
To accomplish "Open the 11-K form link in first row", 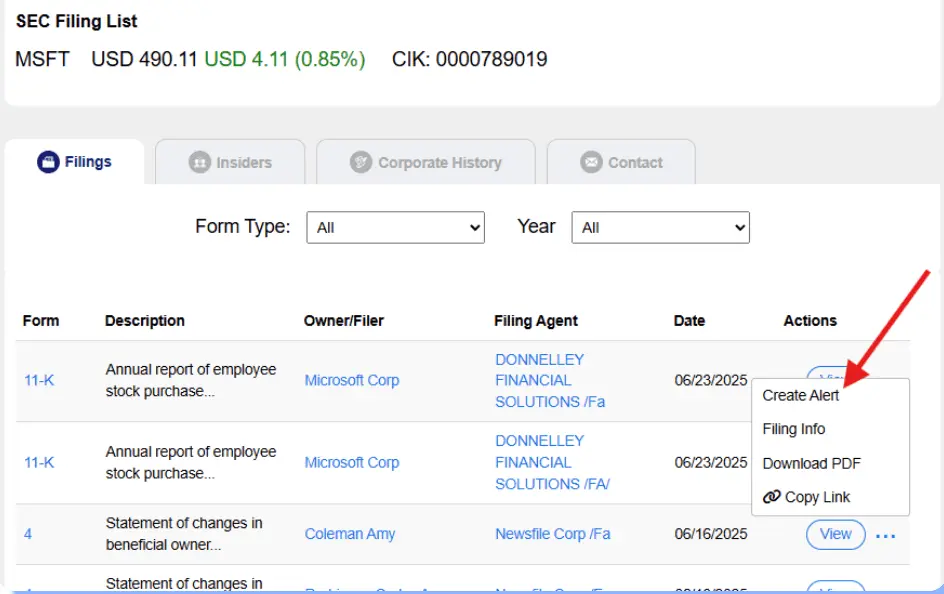I will pyautogui.click(x=39, y=380).
